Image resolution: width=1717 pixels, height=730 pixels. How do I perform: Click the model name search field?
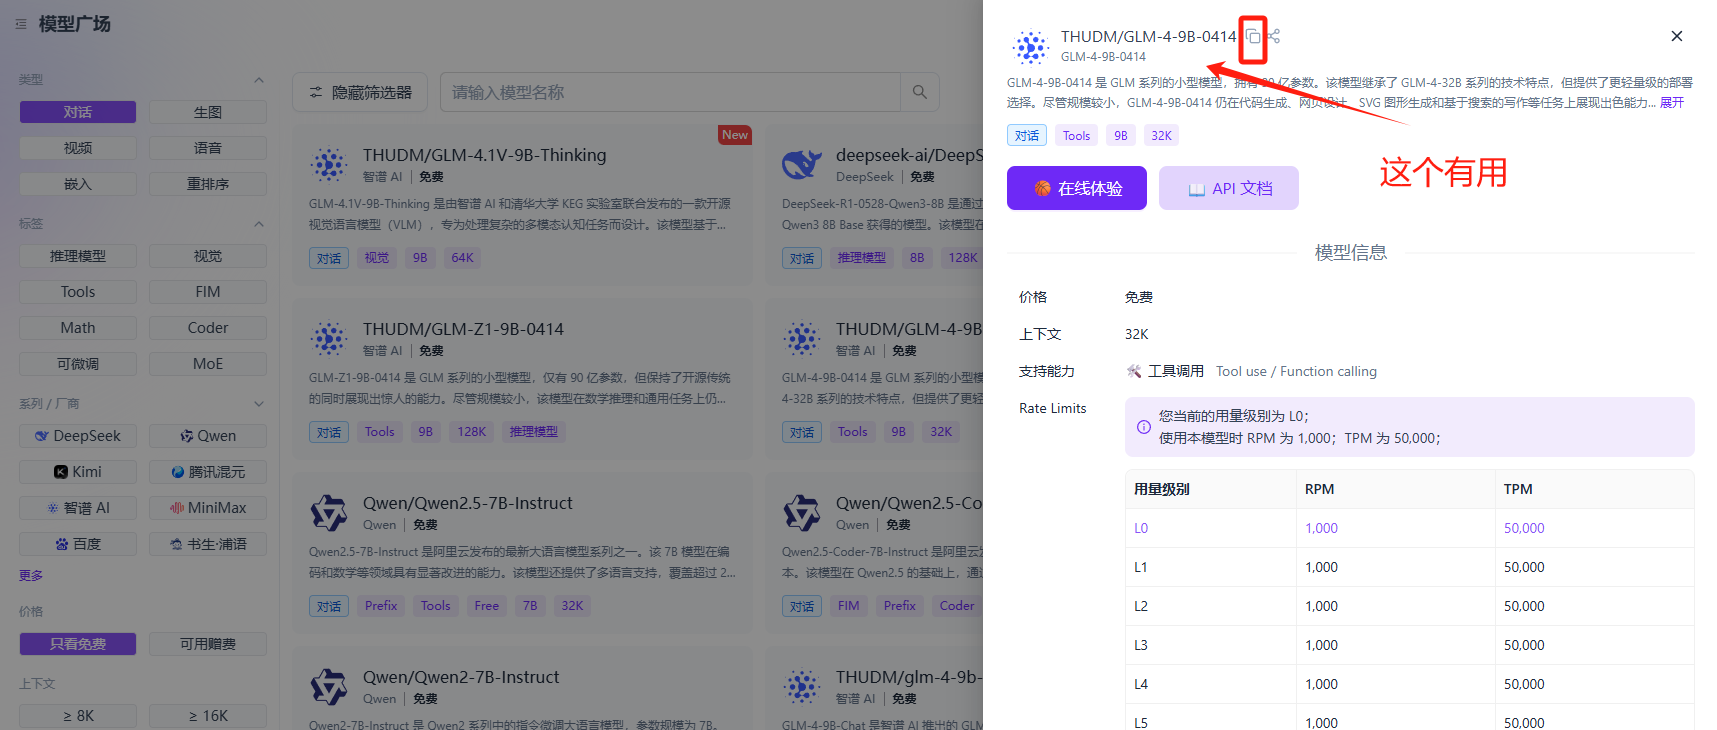coord(671,92)
